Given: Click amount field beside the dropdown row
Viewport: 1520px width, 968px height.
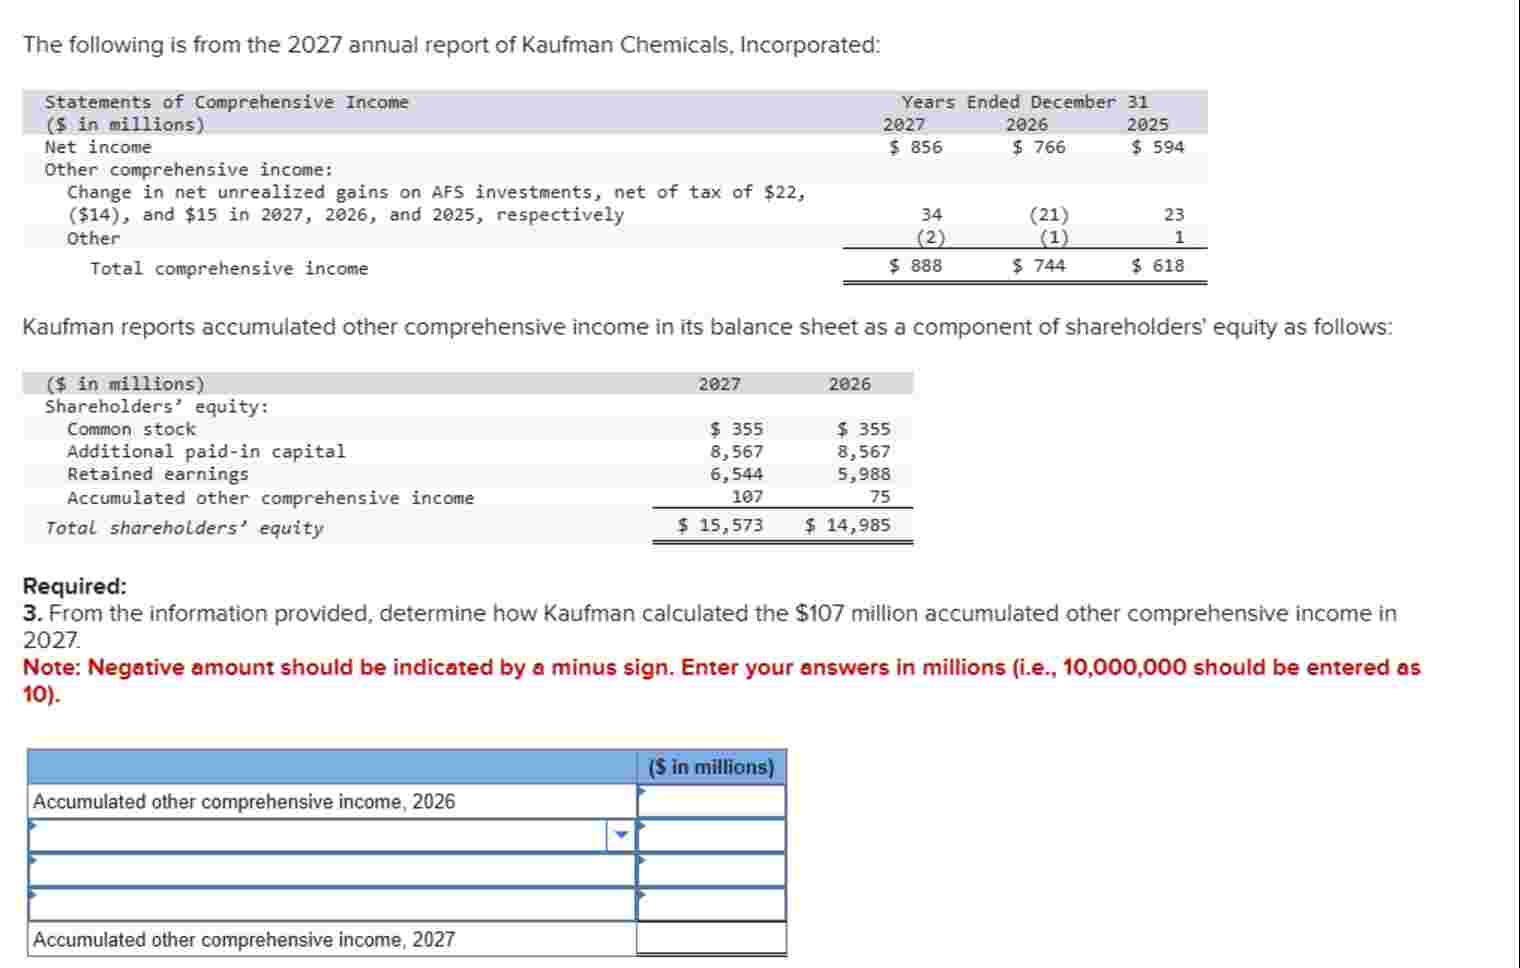Looking at the screenshot, I should click(x=711, y=835).
